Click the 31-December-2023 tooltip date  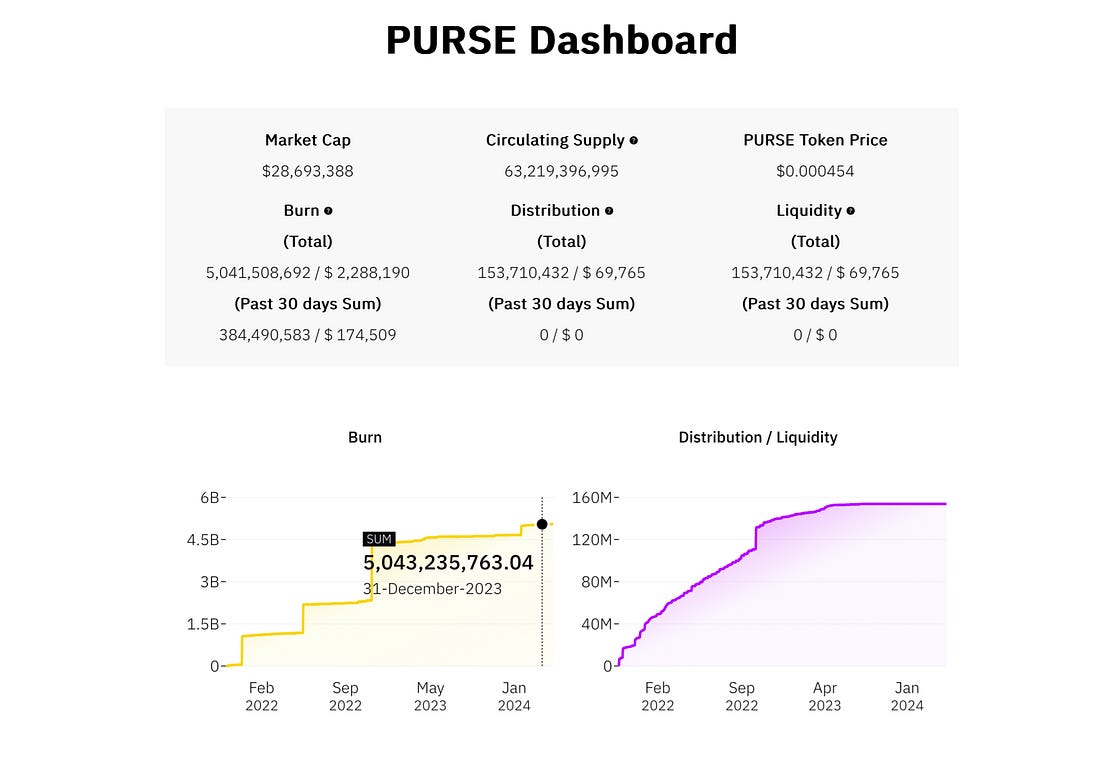[x=432, y=589]
